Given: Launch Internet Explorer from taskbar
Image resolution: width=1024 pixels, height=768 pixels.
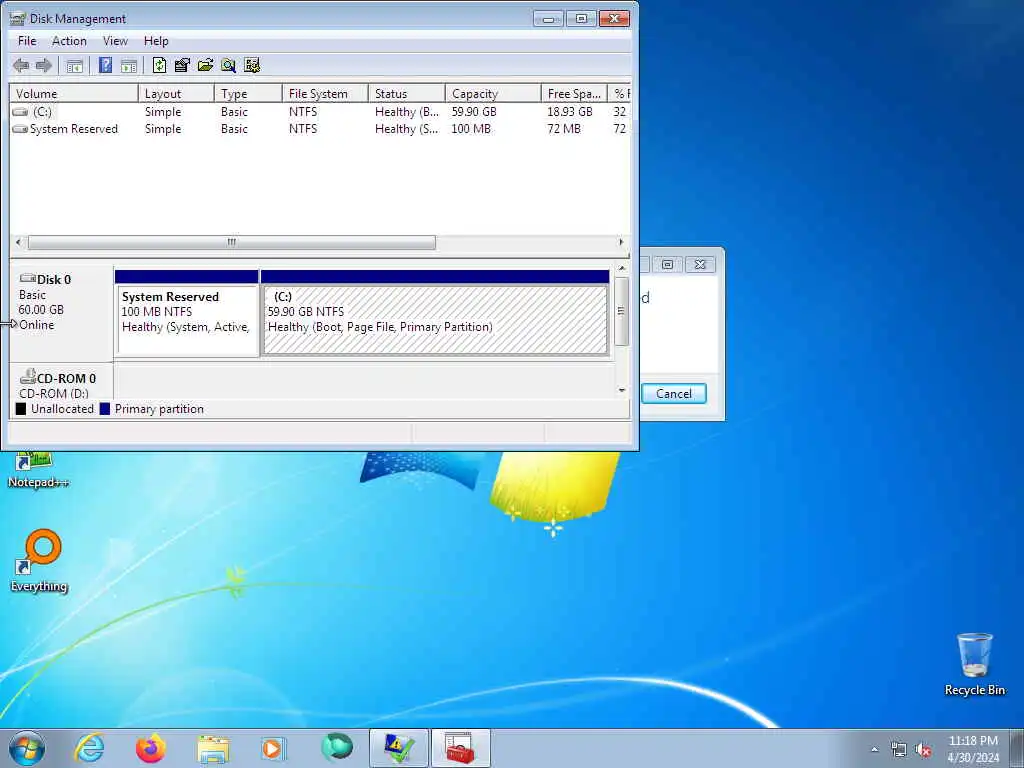Looking at the screenshot, I should pos(89,748).
